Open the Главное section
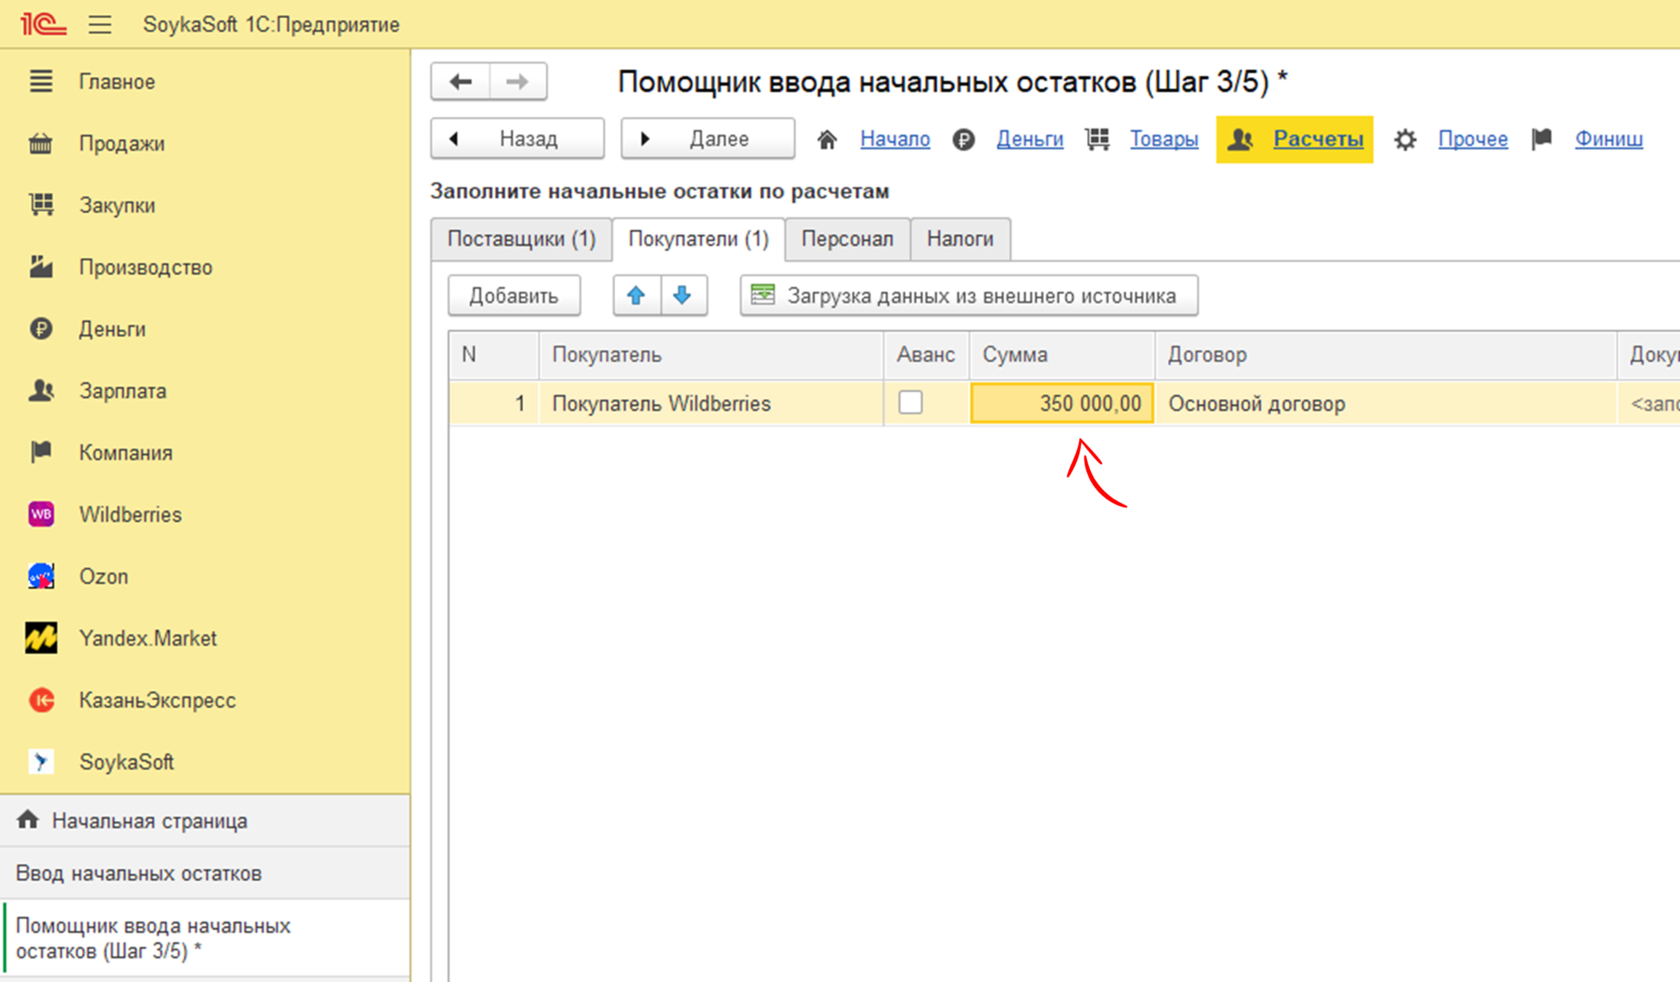 point(117,82)
